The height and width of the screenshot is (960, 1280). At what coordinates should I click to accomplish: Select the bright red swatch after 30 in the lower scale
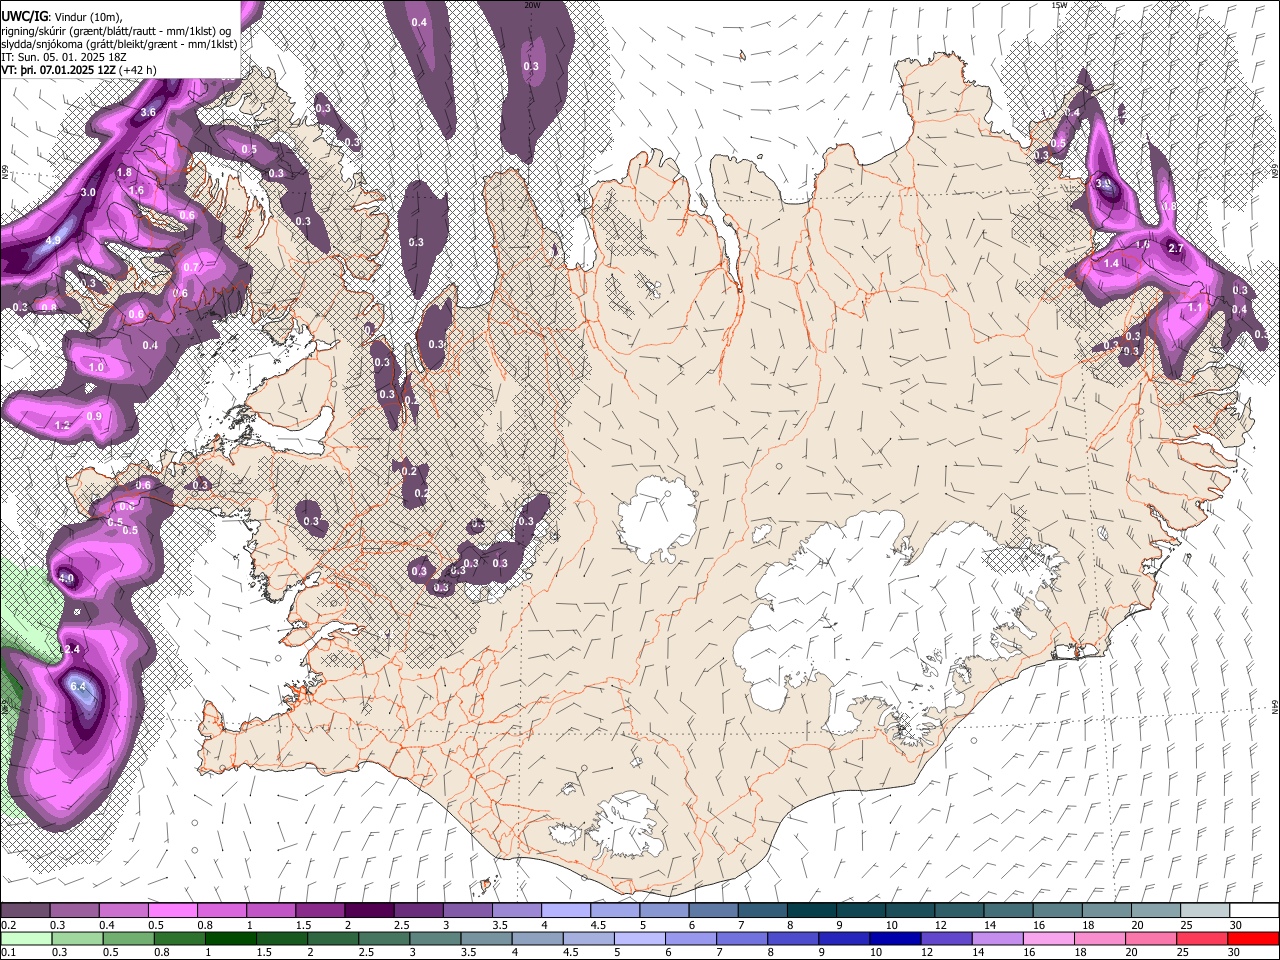[1254, 938]
